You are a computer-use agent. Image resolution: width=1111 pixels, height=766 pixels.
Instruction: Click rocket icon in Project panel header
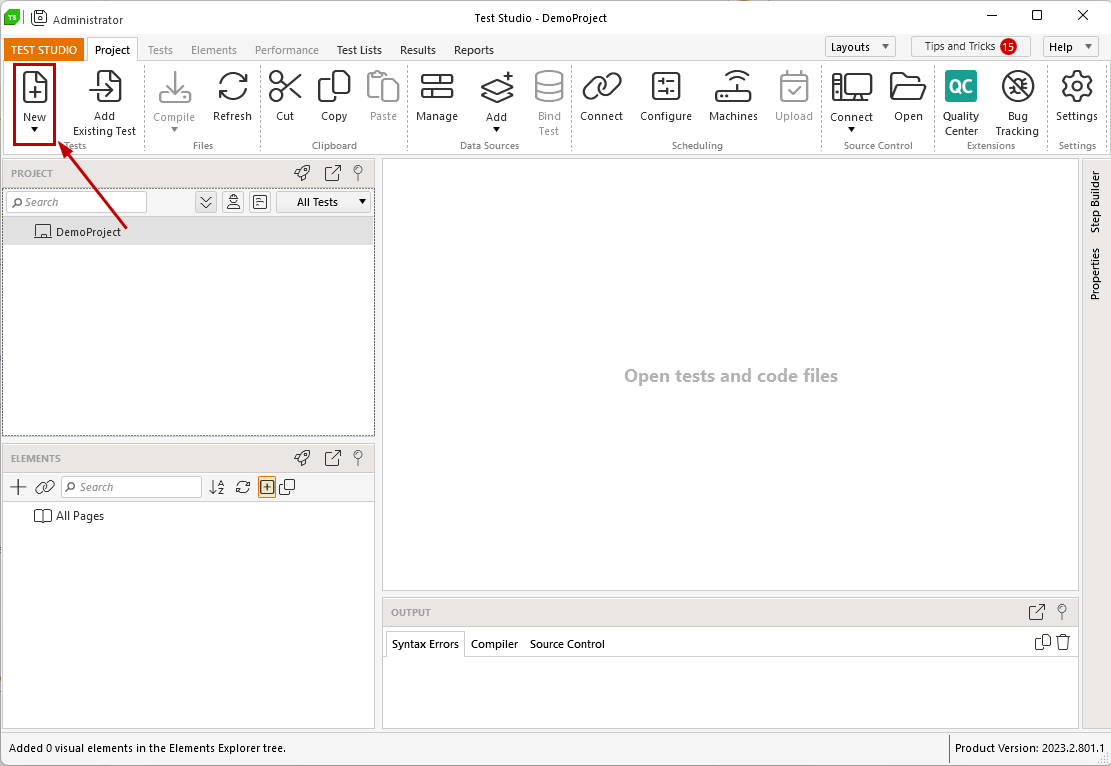pos(303,173)
